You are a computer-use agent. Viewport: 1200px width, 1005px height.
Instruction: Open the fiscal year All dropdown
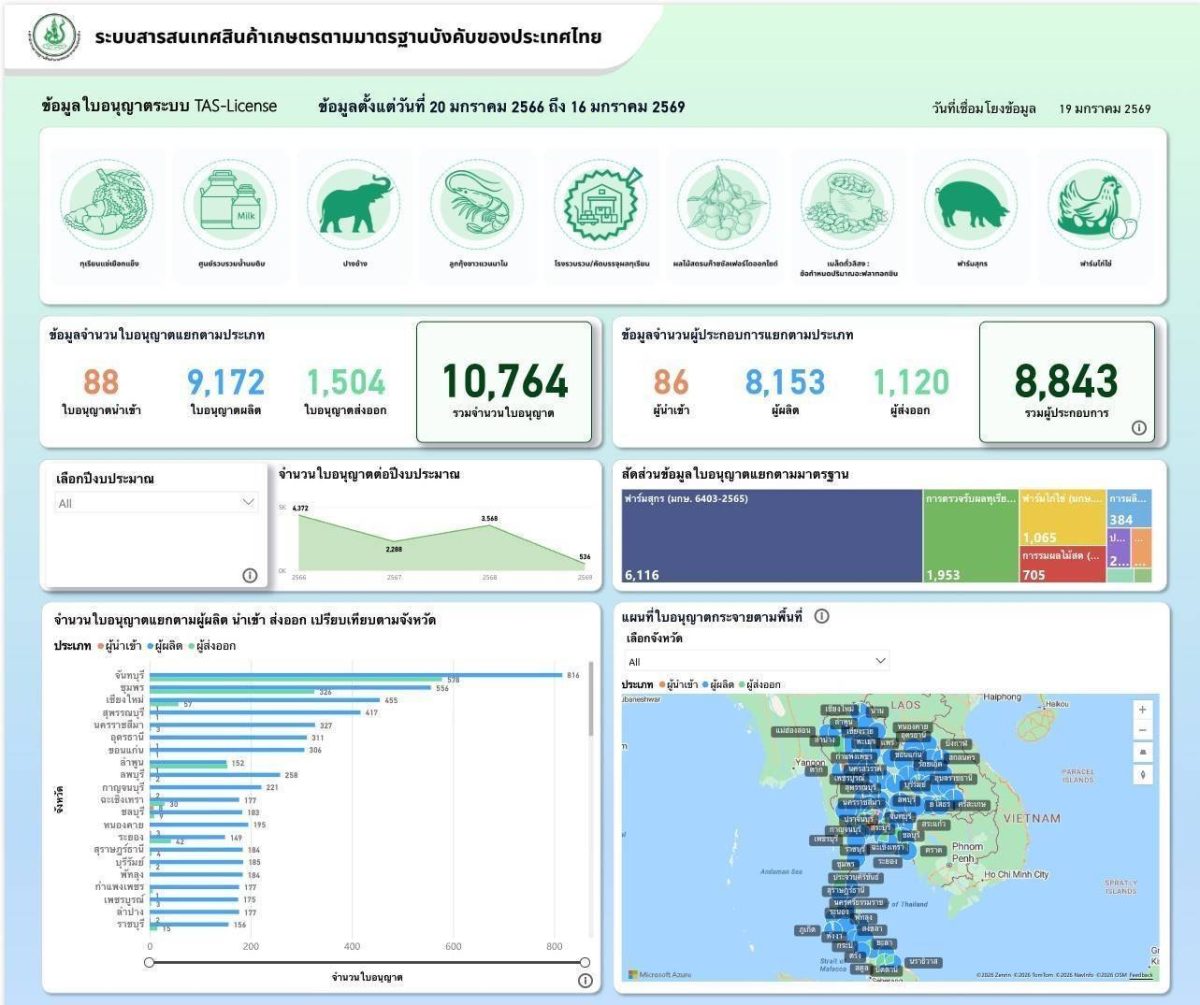pyautogui.click(x=156, y=503)
